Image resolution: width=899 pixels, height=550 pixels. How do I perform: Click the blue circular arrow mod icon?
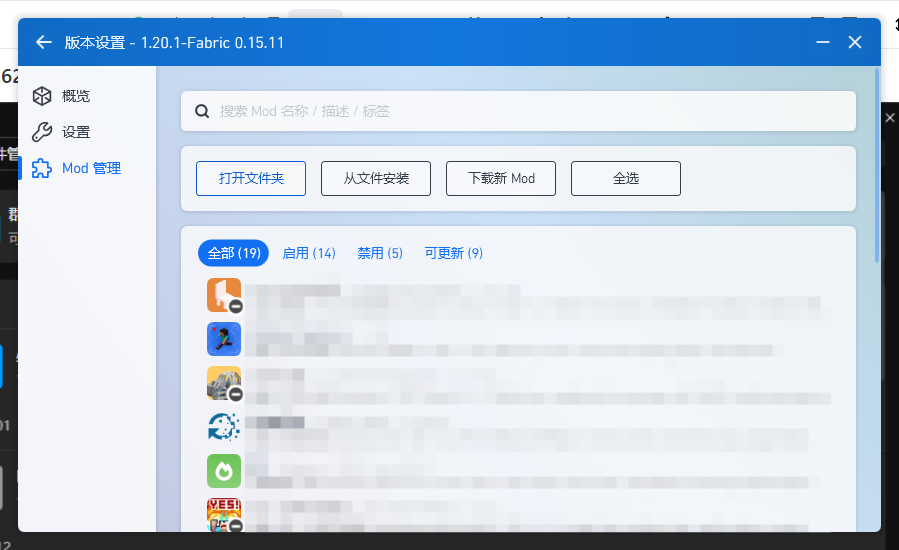tap(224, 427)
